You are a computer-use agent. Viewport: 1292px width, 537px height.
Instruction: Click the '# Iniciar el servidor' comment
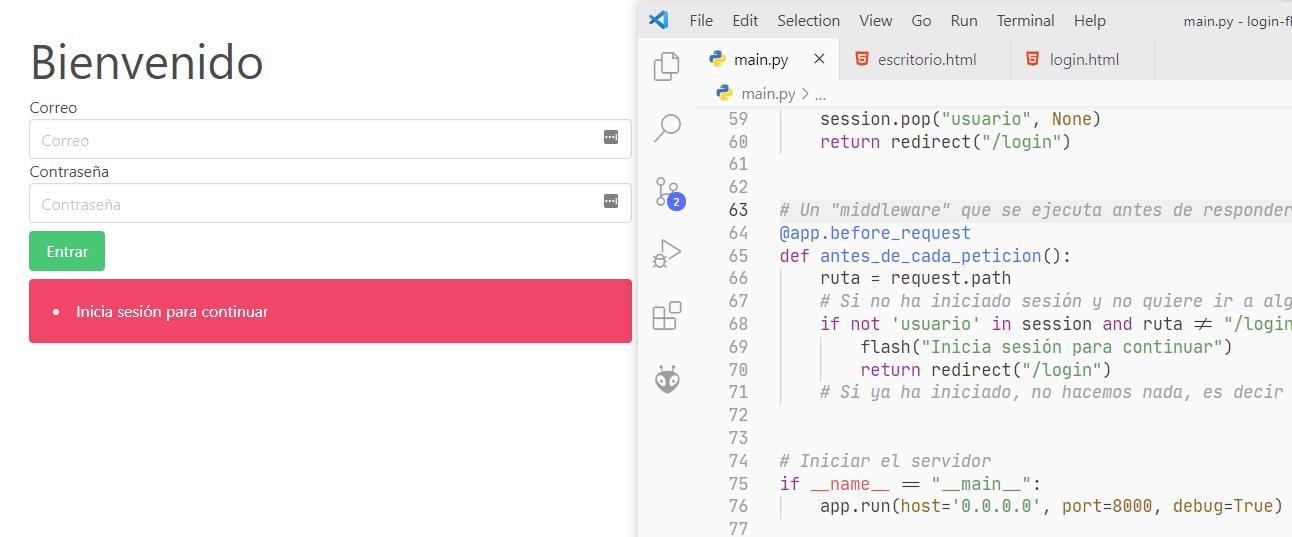click(x=885, y=461)
